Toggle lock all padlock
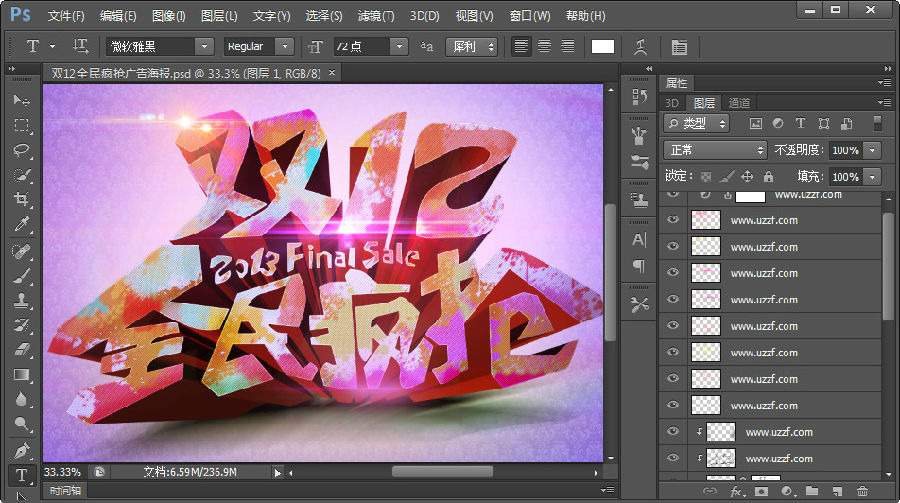 point(769,177)
